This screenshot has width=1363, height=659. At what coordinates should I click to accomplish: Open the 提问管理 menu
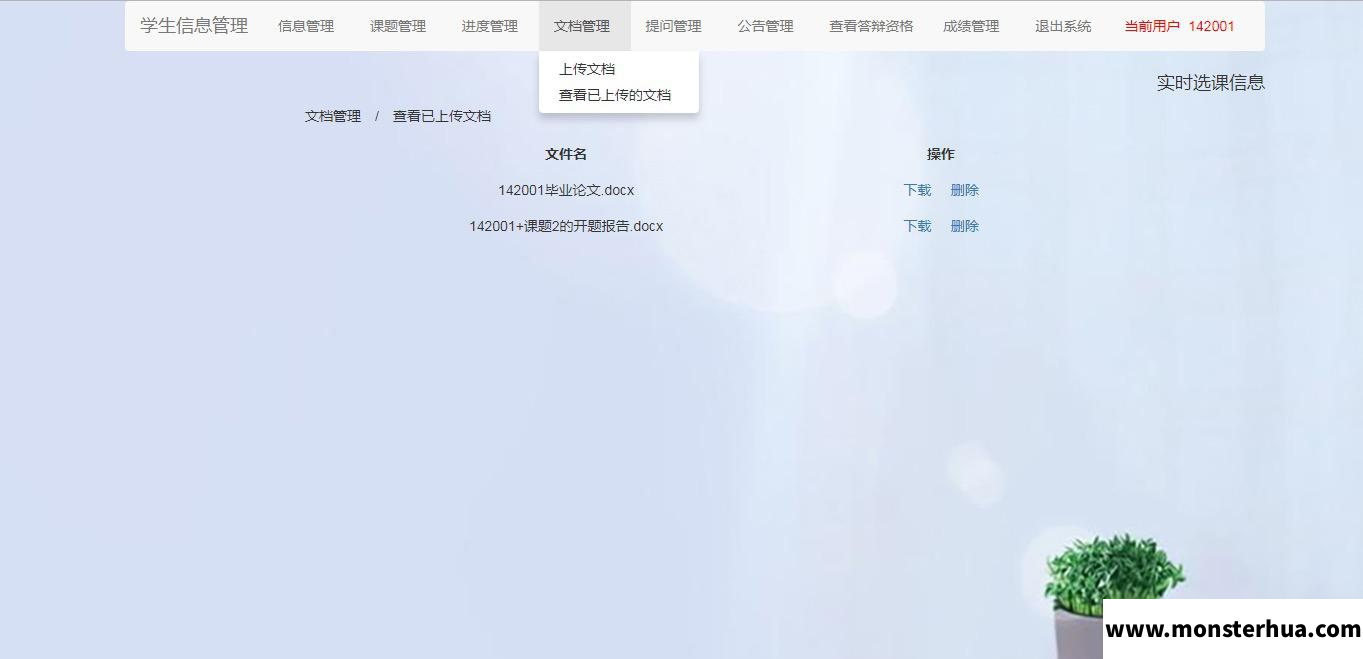tap(674, 26)
